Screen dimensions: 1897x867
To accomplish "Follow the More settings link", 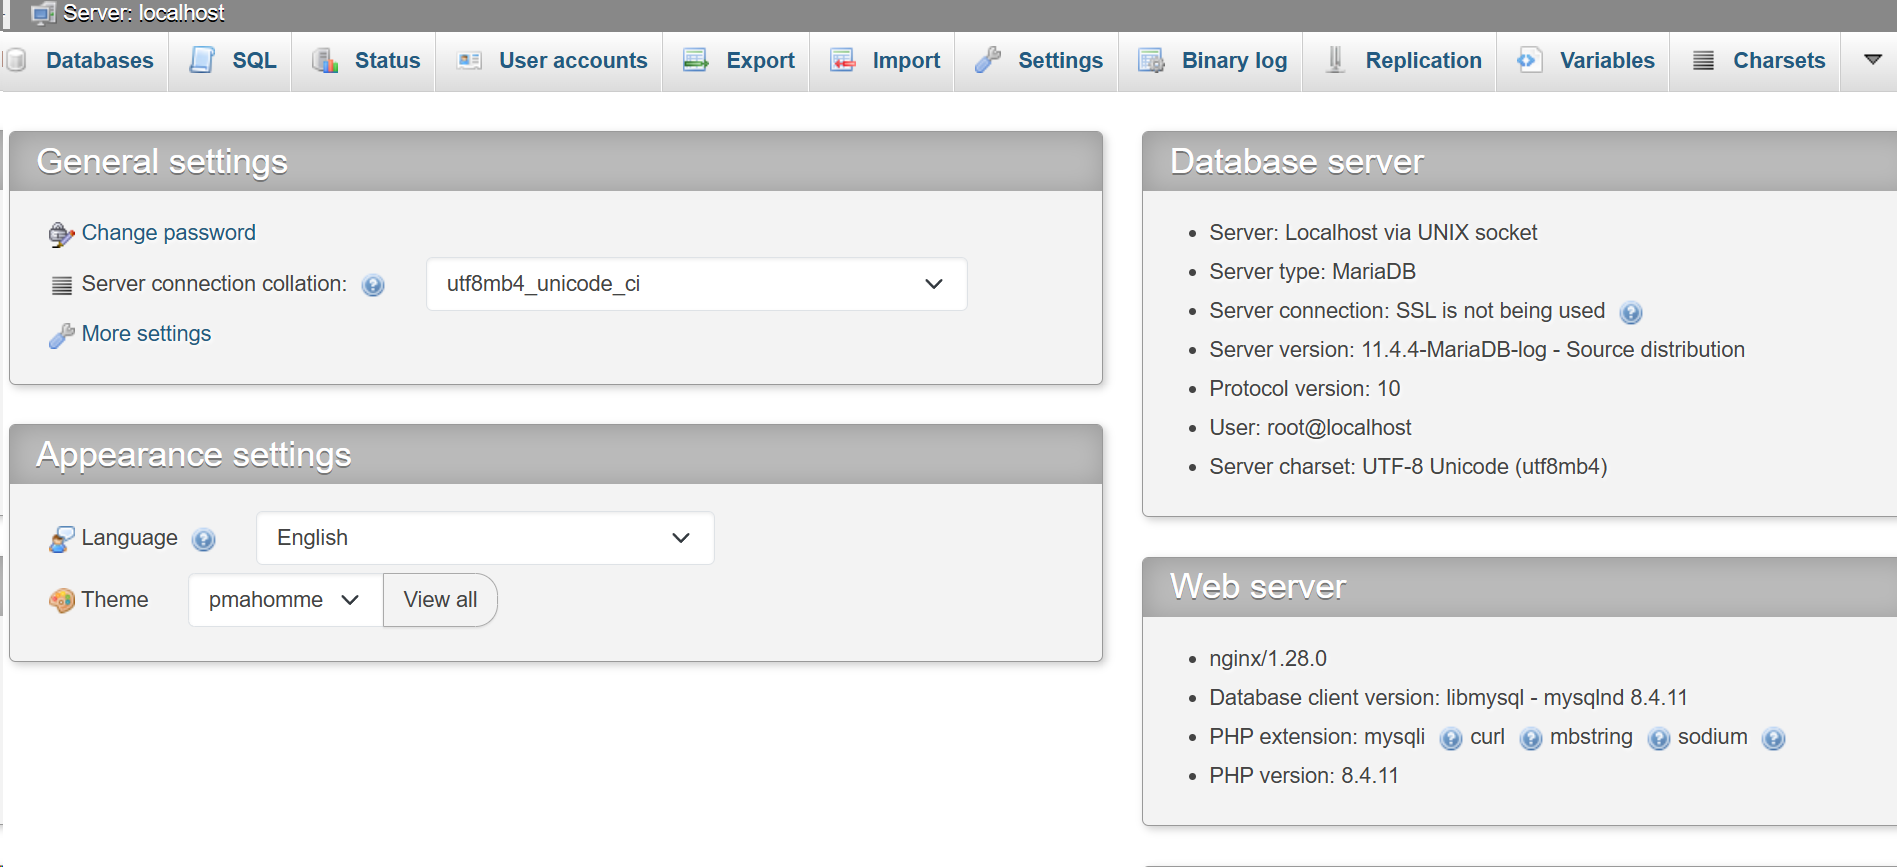I will click(146, 334).
